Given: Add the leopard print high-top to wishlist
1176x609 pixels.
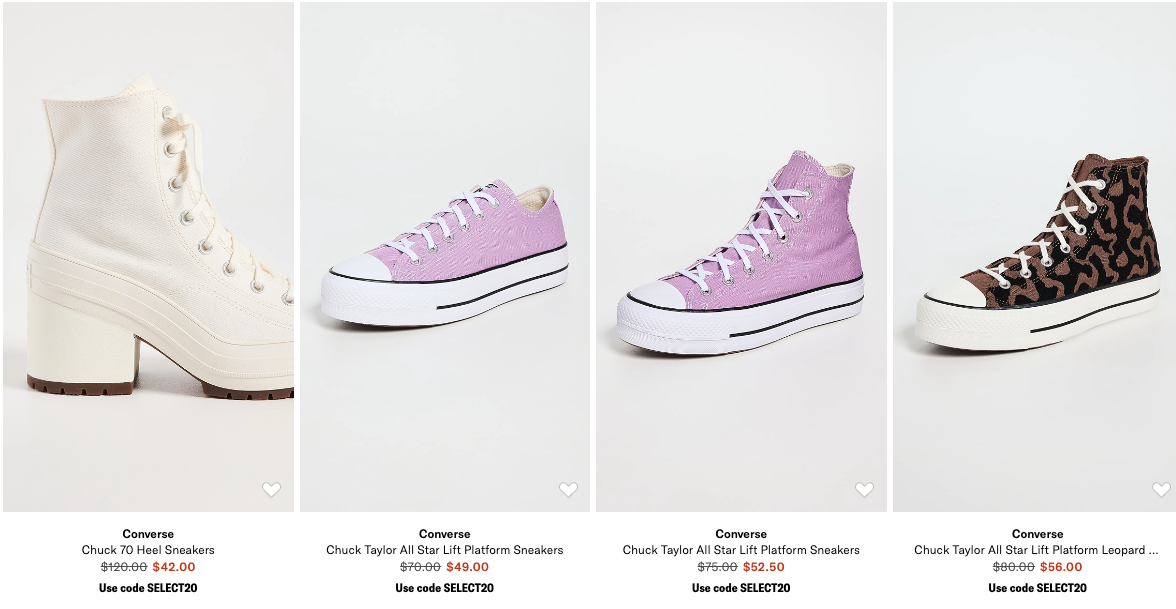Looking at the screenshot, I should click(x=1160, y=489).
